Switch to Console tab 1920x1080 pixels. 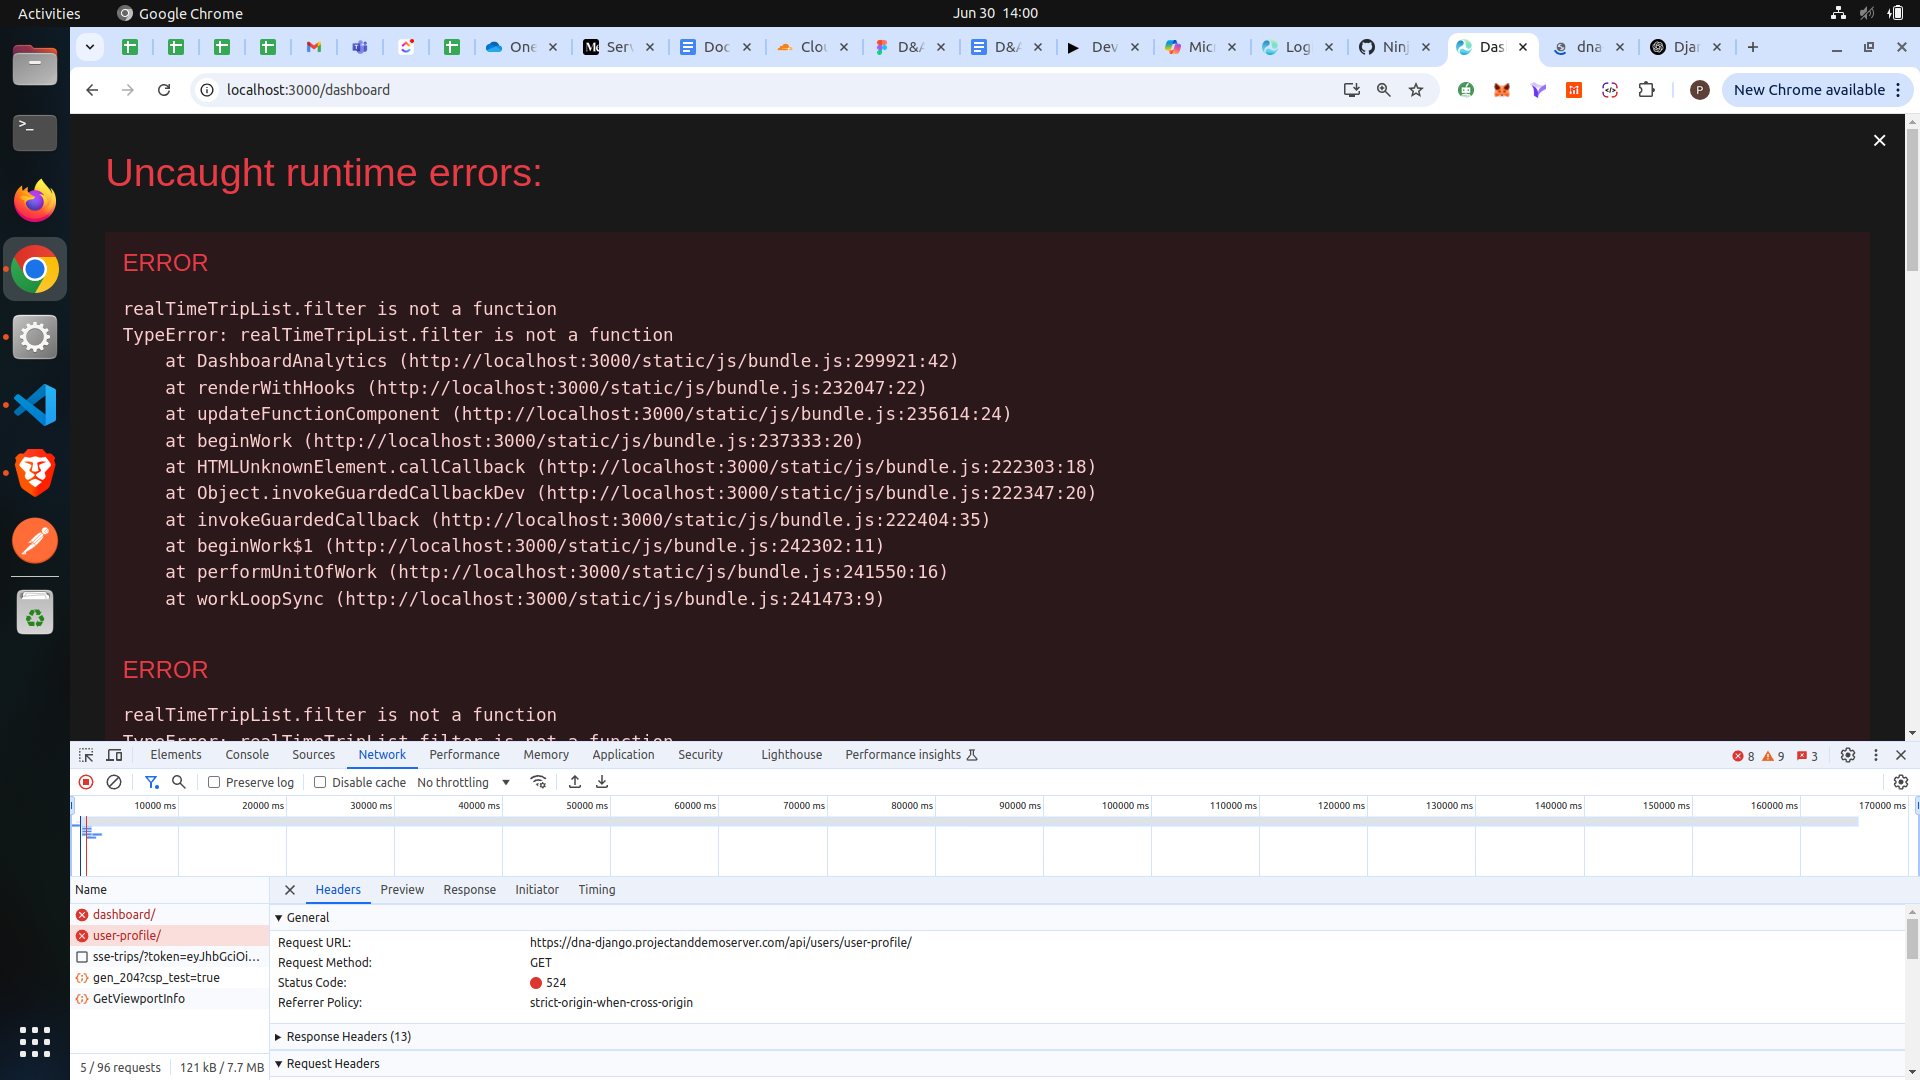click(247, 755)
